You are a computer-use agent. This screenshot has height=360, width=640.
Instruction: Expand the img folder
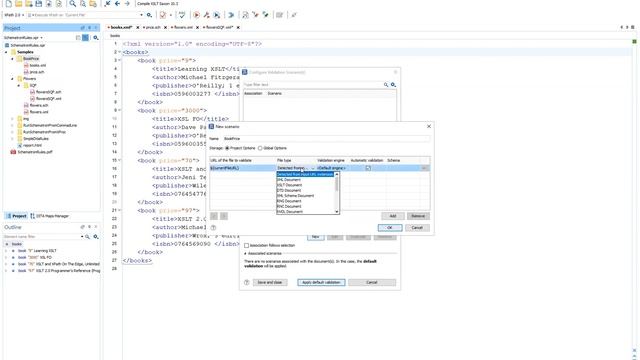12,119
